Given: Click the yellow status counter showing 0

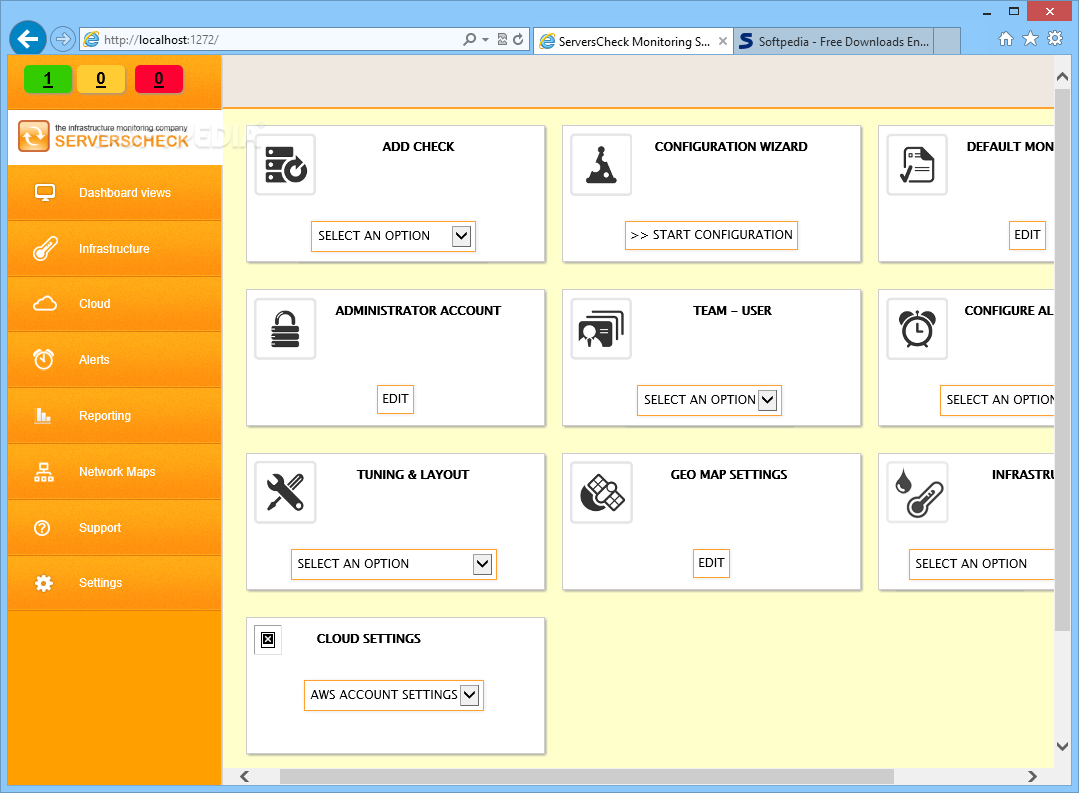Looking at the screenshot, I should [100, 79].
